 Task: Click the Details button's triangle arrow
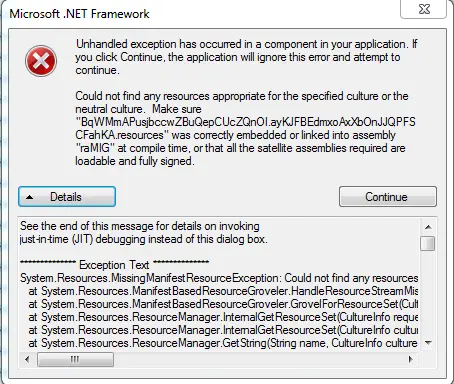click(30, 197)
